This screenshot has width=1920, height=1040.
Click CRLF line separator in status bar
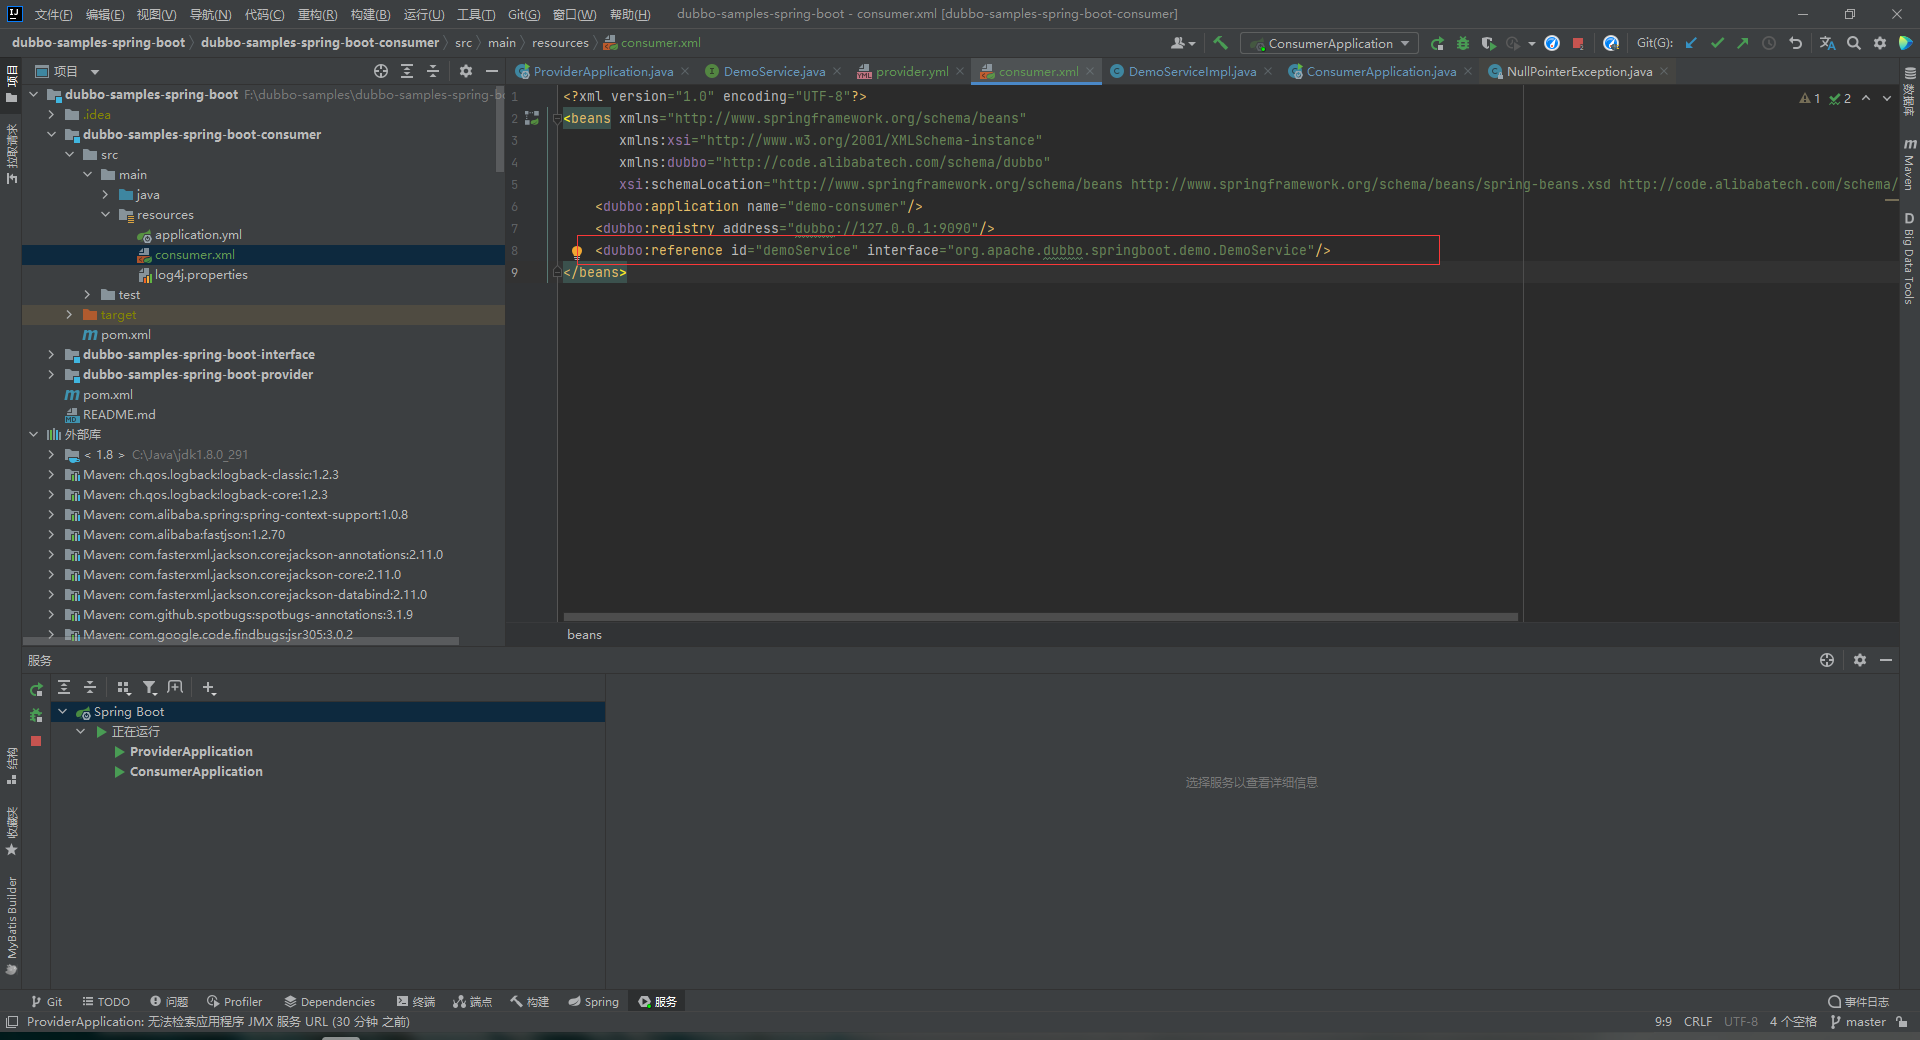point(1698,1021)
